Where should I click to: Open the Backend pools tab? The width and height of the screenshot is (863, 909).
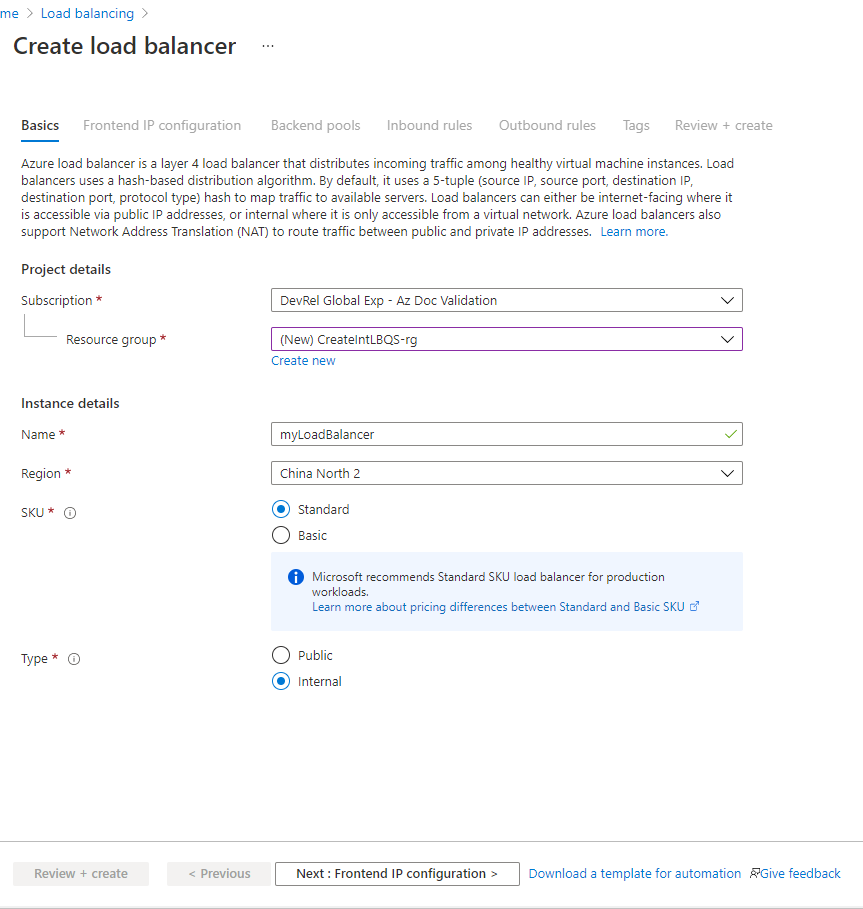[x=315, y=126]
